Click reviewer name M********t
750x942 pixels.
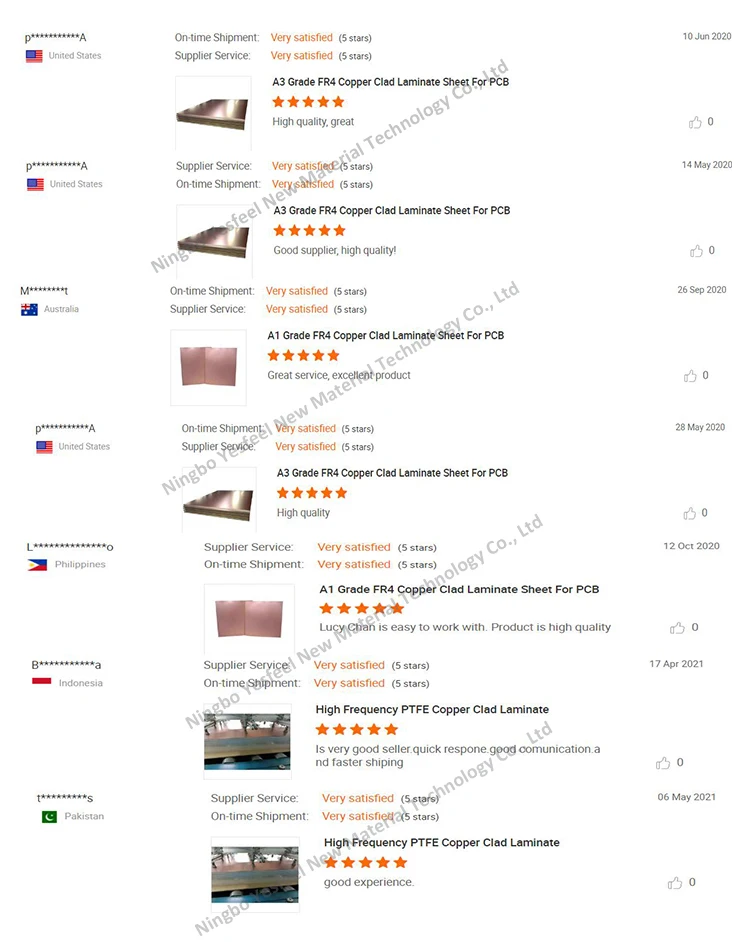coord(44,291)
